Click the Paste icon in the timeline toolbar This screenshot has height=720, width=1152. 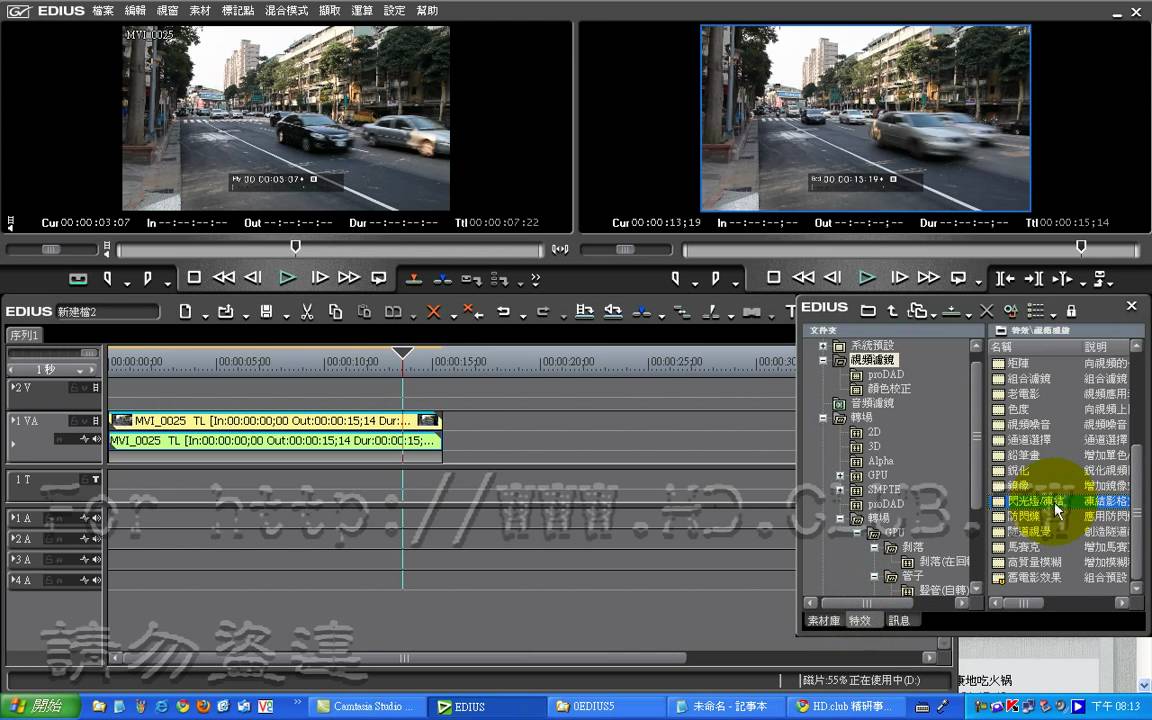(364, 312)
